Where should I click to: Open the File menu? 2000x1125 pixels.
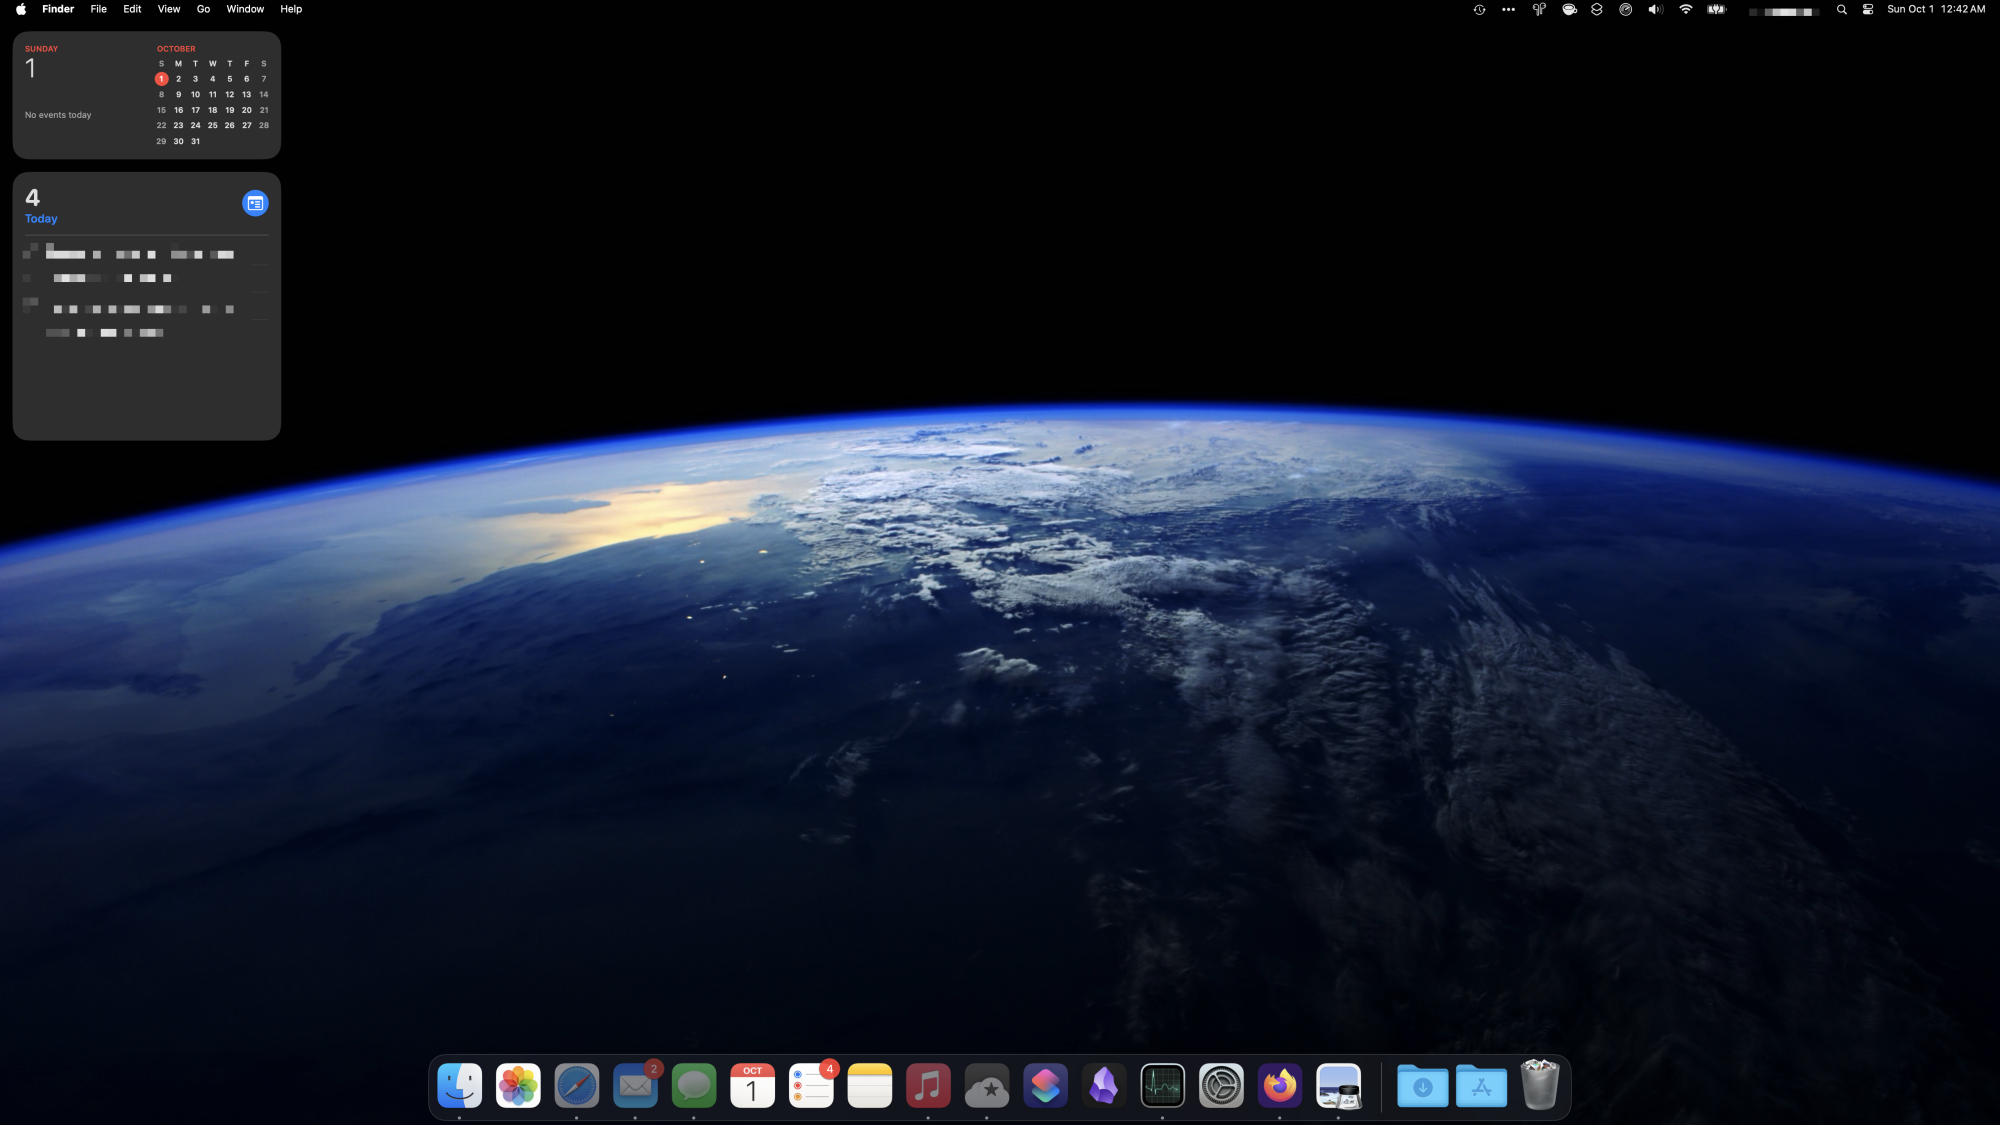coord(99,9)
